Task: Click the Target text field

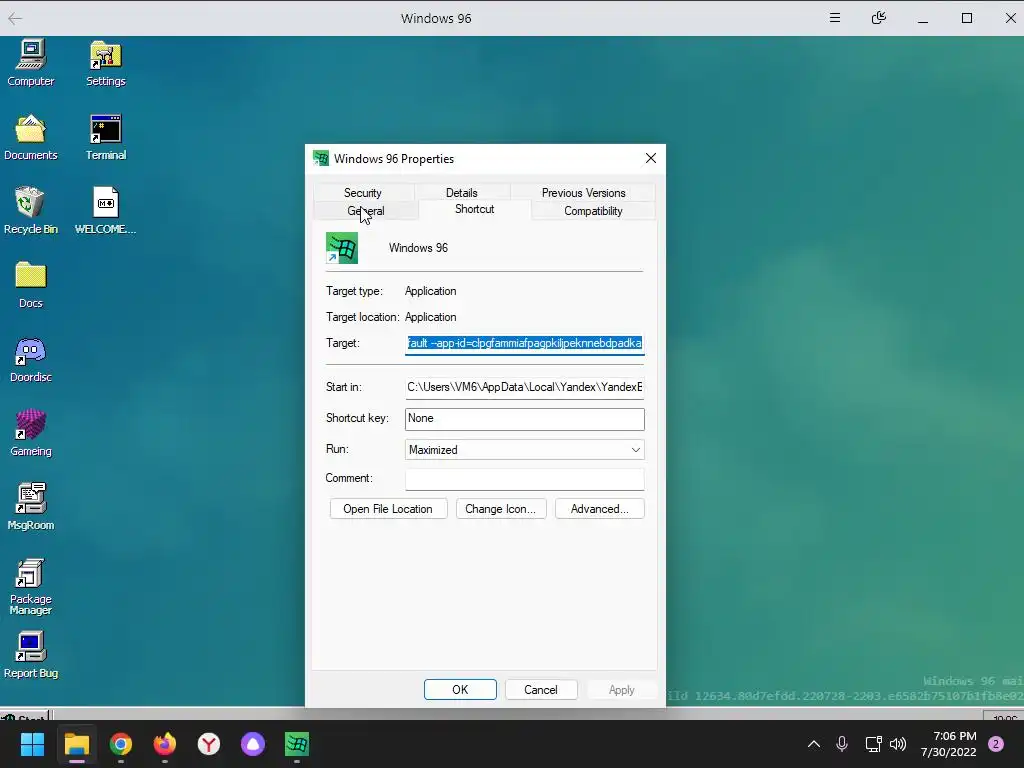Action: (x=524, y=344)
